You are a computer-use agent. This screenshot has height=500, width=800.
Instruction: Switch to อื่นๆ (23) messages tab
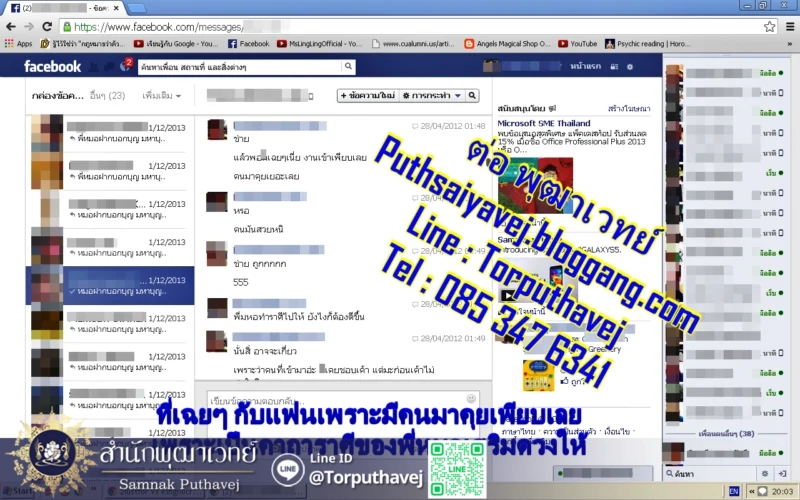pos(107,95)
